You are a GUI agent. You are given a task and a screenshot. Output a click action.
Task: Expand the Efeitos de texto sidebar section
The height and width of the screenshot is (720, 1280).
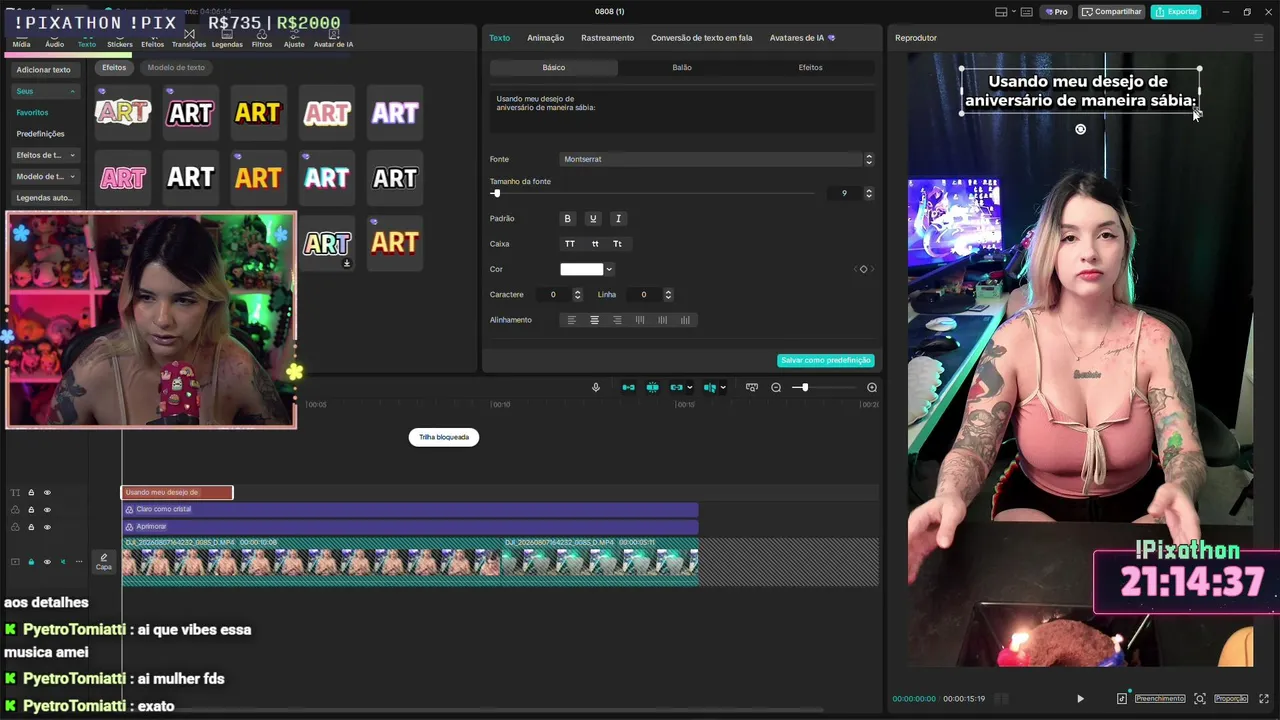[45, 155]
